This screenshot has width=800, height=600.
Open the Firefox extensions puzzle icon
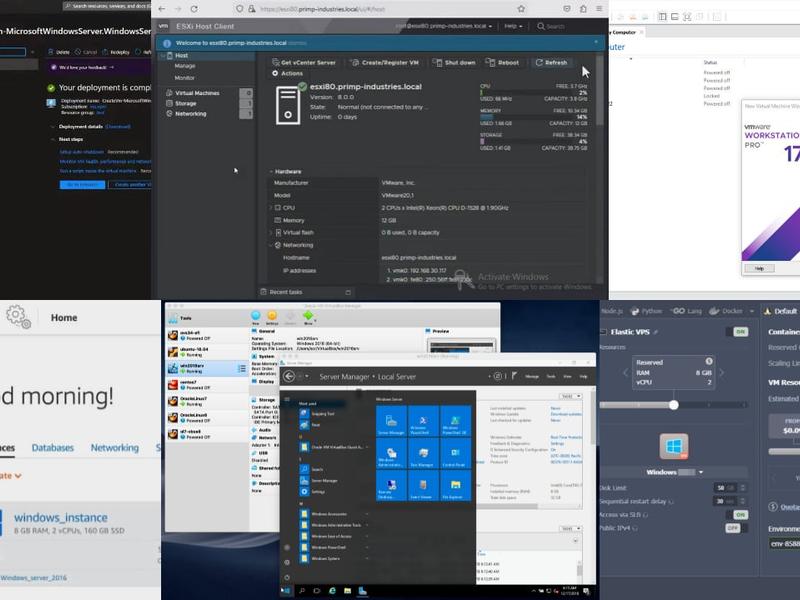pos(583,9)
